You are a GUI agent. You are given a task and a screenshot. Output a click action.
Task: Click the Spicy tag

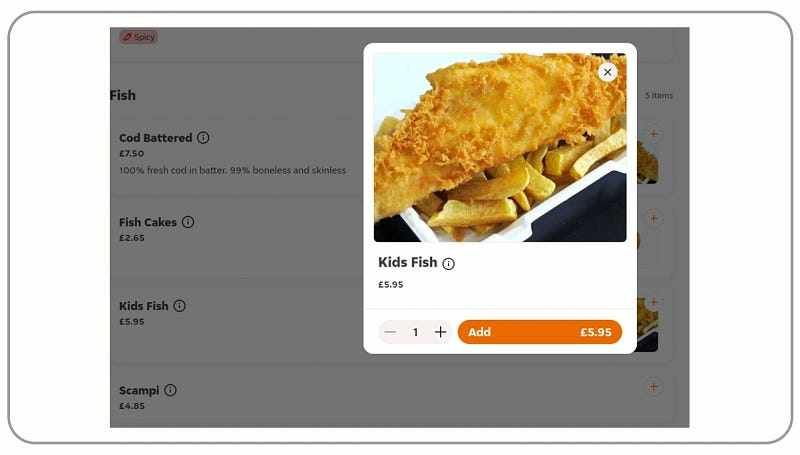[139, 37]
